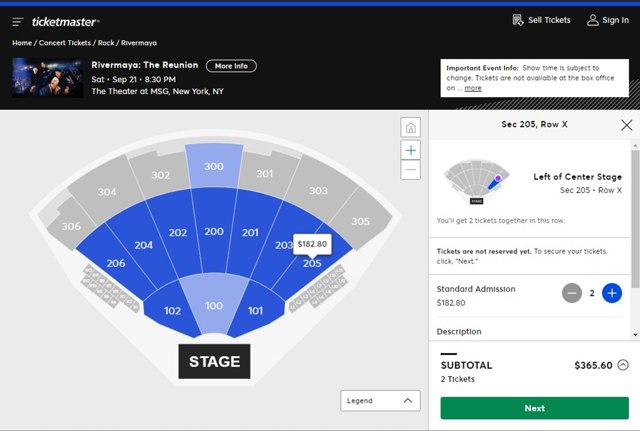Click the Sell Tickets icon
Image resolution: width=640 pixels, height=431 pixels.
click(x=518, y=20)
